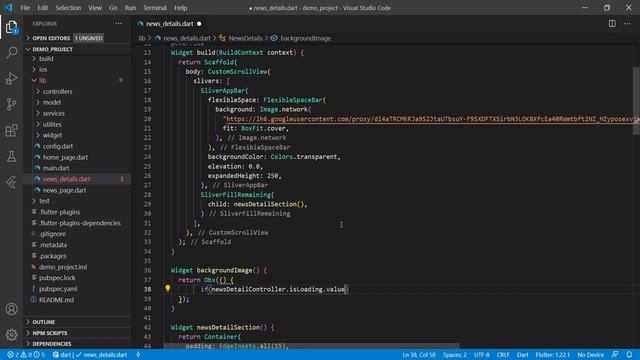Open the Run menu

[x=130, y=8]
